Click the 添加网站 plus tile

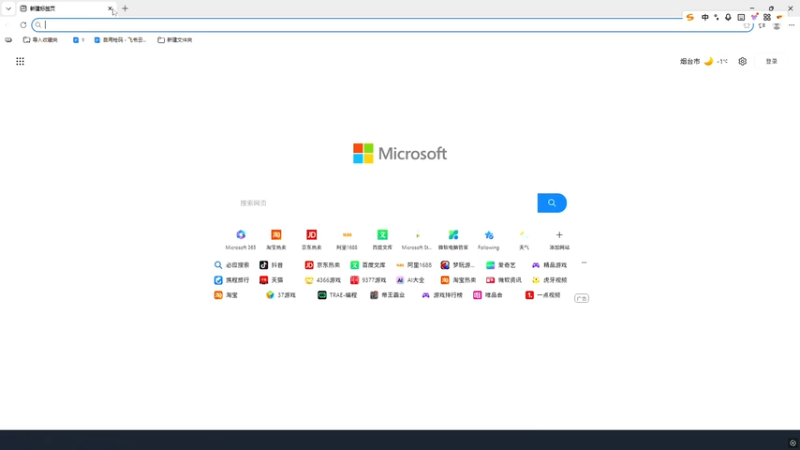559,239
